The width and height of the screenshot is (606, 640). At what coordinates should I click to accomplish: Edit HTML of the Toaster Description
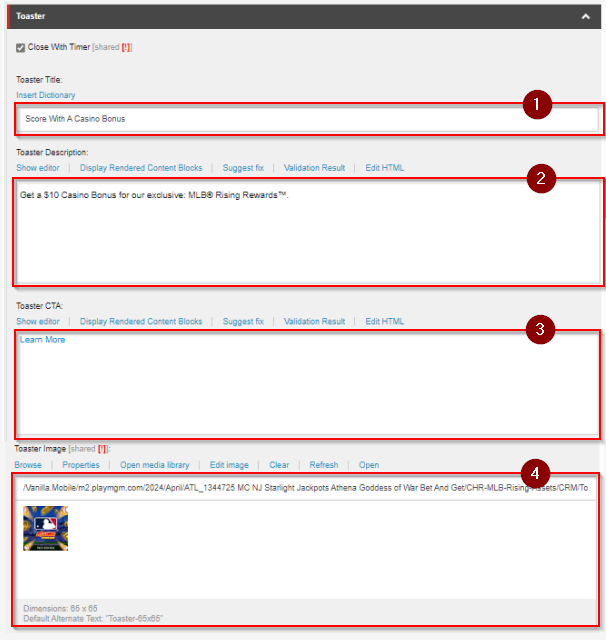[x=384, y=168]
